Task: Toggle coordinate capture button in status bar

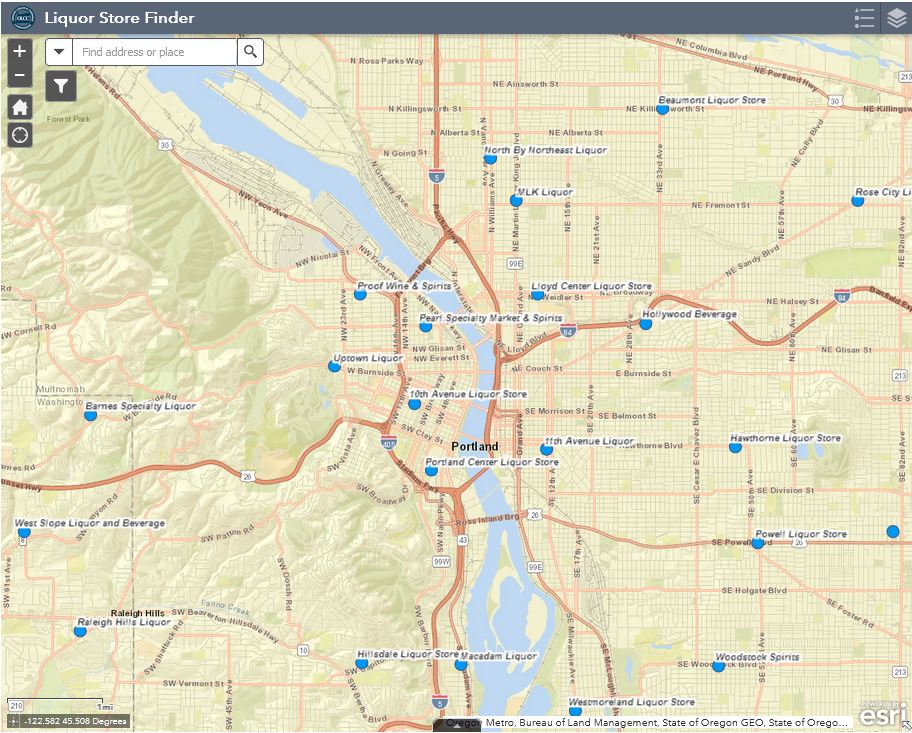Action: [x=13, y=721]
